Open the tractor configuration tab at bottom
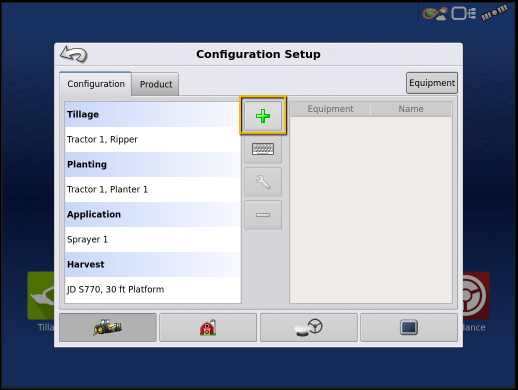Image resolution: width=518 pixels, height=390 pixels. click(x=108, y=327)
